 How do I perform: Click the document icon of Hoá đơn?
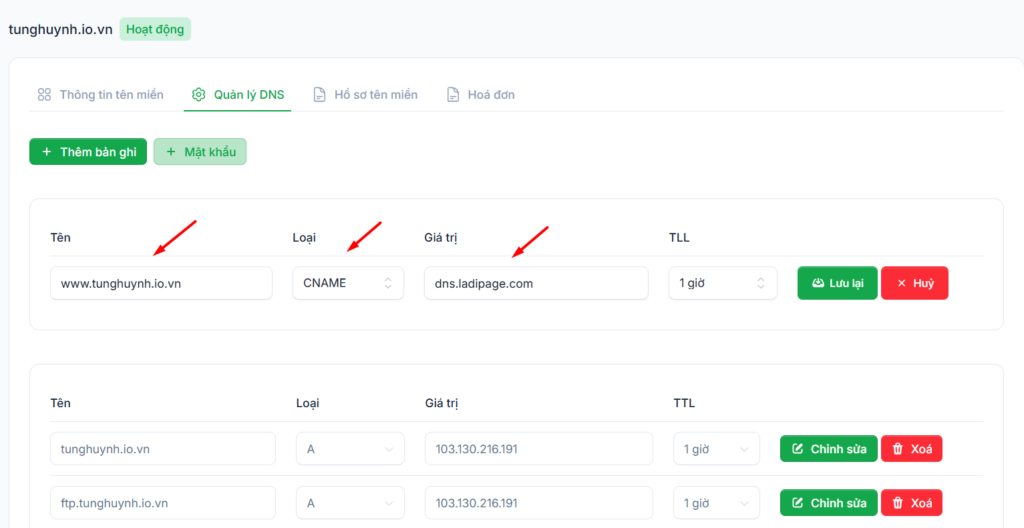pos(453,95)
